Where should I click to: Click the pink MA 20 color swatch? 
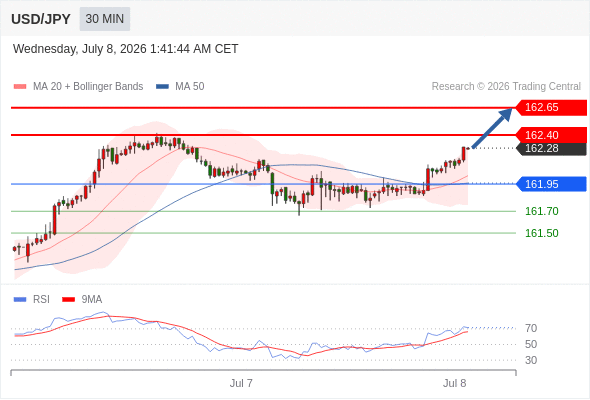coord(20,87)
